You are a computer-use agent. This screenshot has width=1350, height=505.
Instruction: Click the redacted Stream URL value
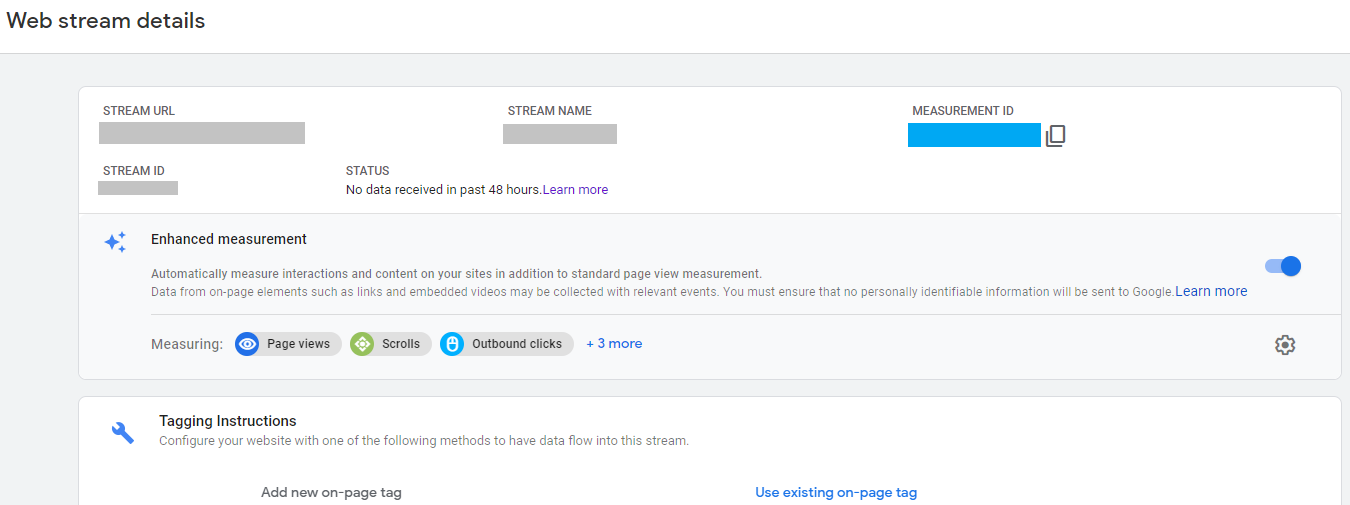202,133
